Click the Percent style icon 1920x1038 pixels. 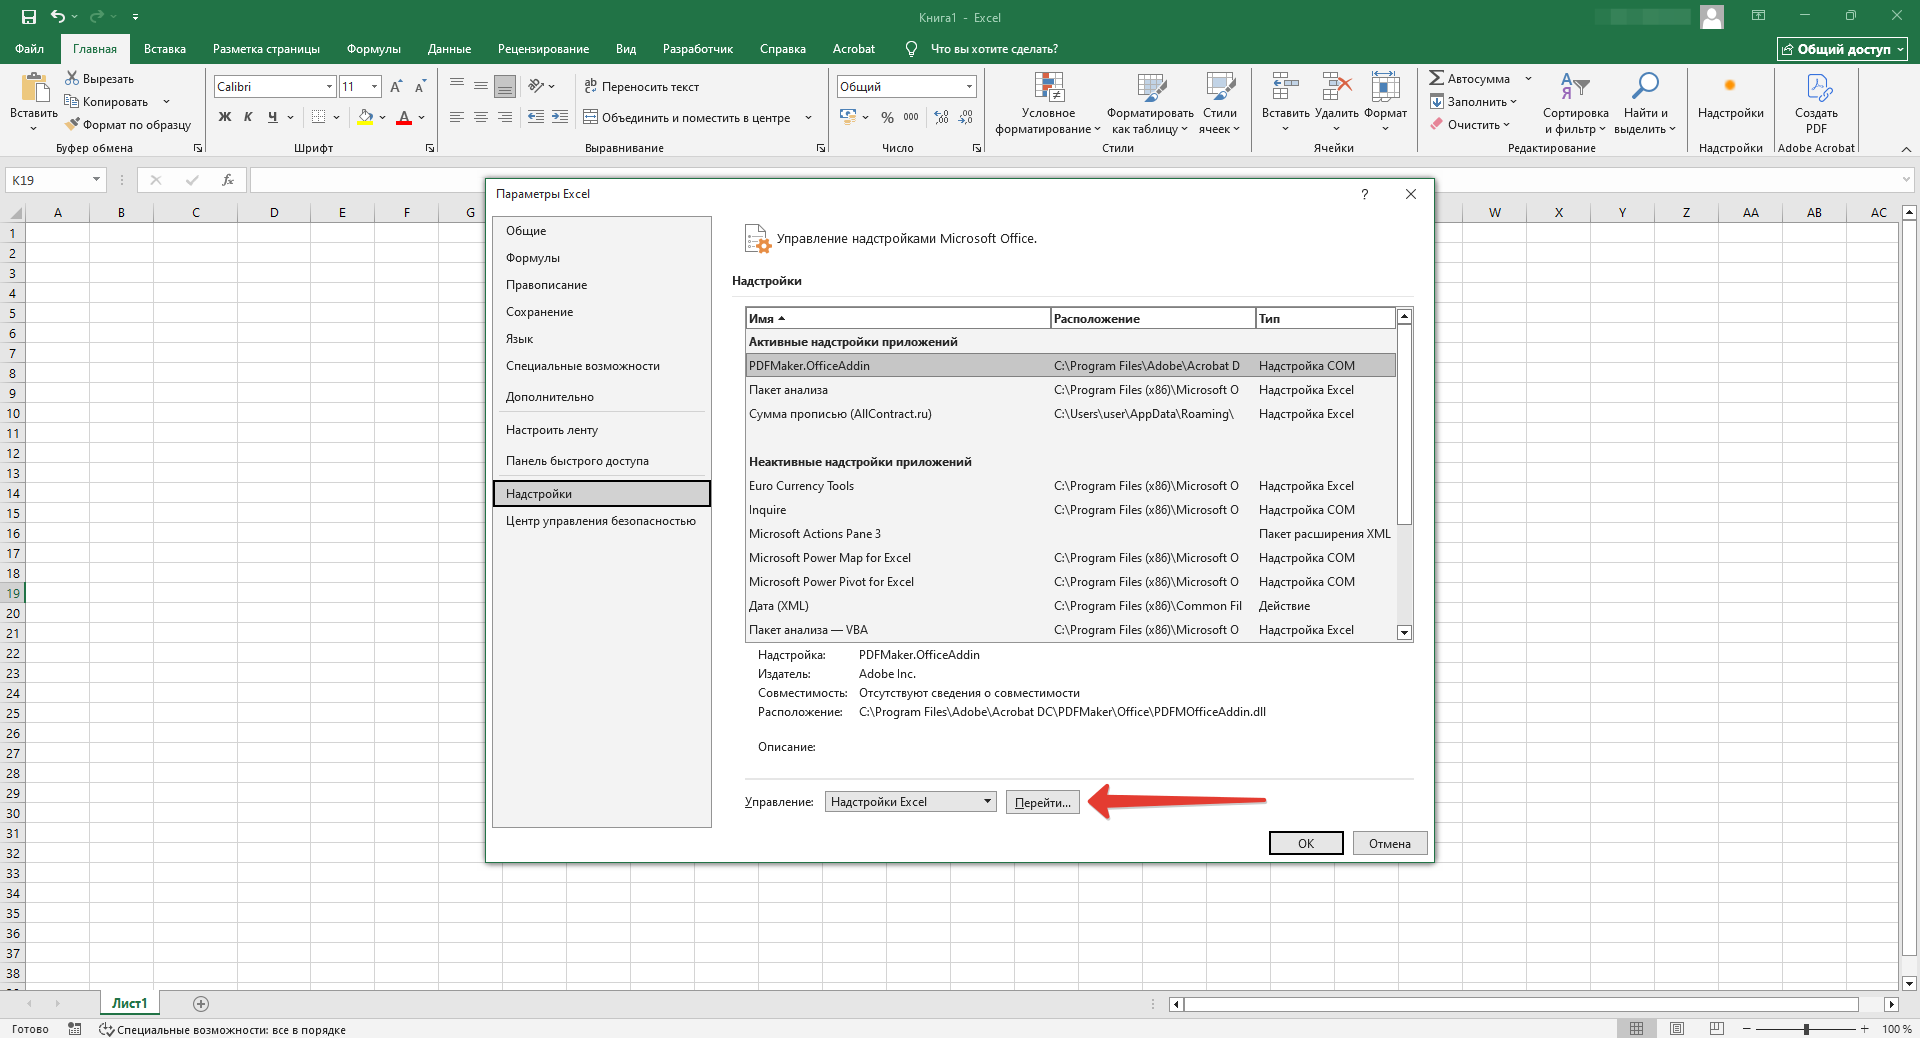887,117
